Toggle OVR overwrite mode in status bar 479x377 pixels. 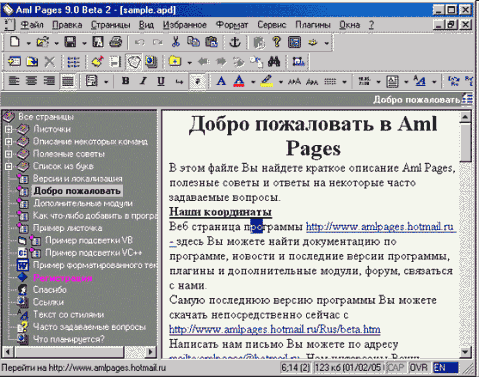419,368
